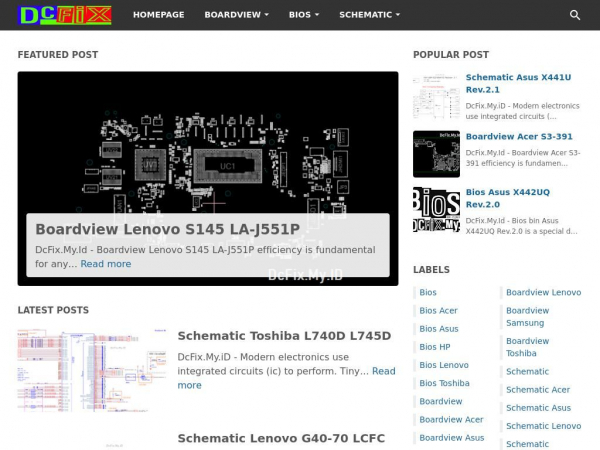Image resolution: width=600 pixels, height=450 pixels.
Task: Open the Boardview Lenovo S145 LA-J551P title
Action: pos(168,229)
